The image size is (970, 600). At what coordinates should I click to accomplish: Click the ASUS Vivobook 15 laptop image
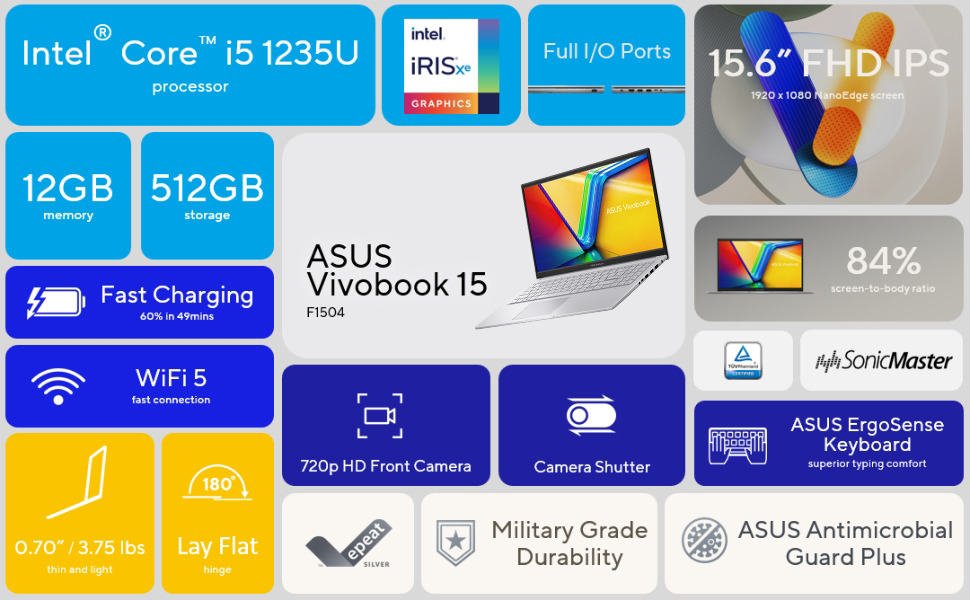tap(572, 238)
